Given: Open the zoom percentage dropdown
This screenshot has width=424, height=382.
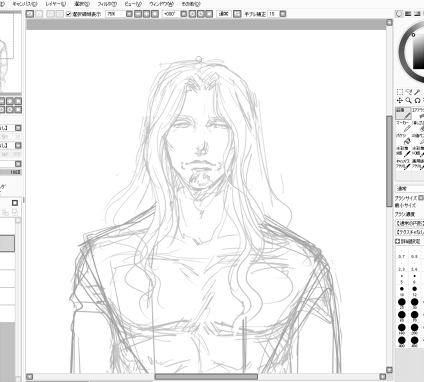Looking at the screenshot, I should (129, 14).
